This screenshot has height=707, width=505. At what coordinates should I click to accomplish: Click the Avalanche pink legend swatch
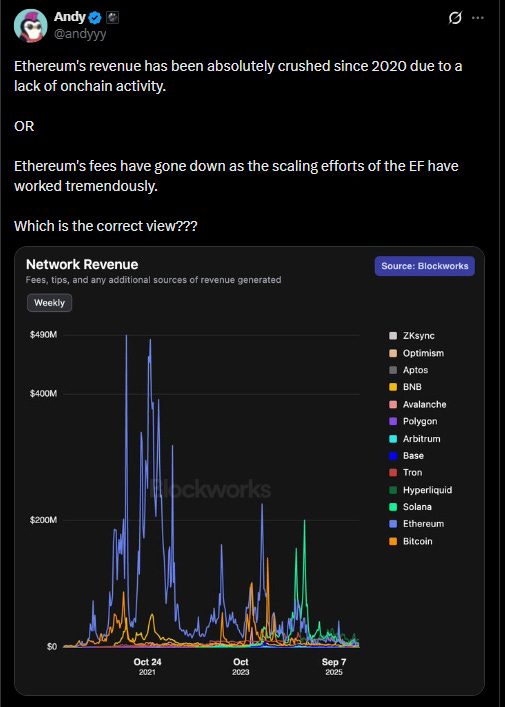[393, 404]
